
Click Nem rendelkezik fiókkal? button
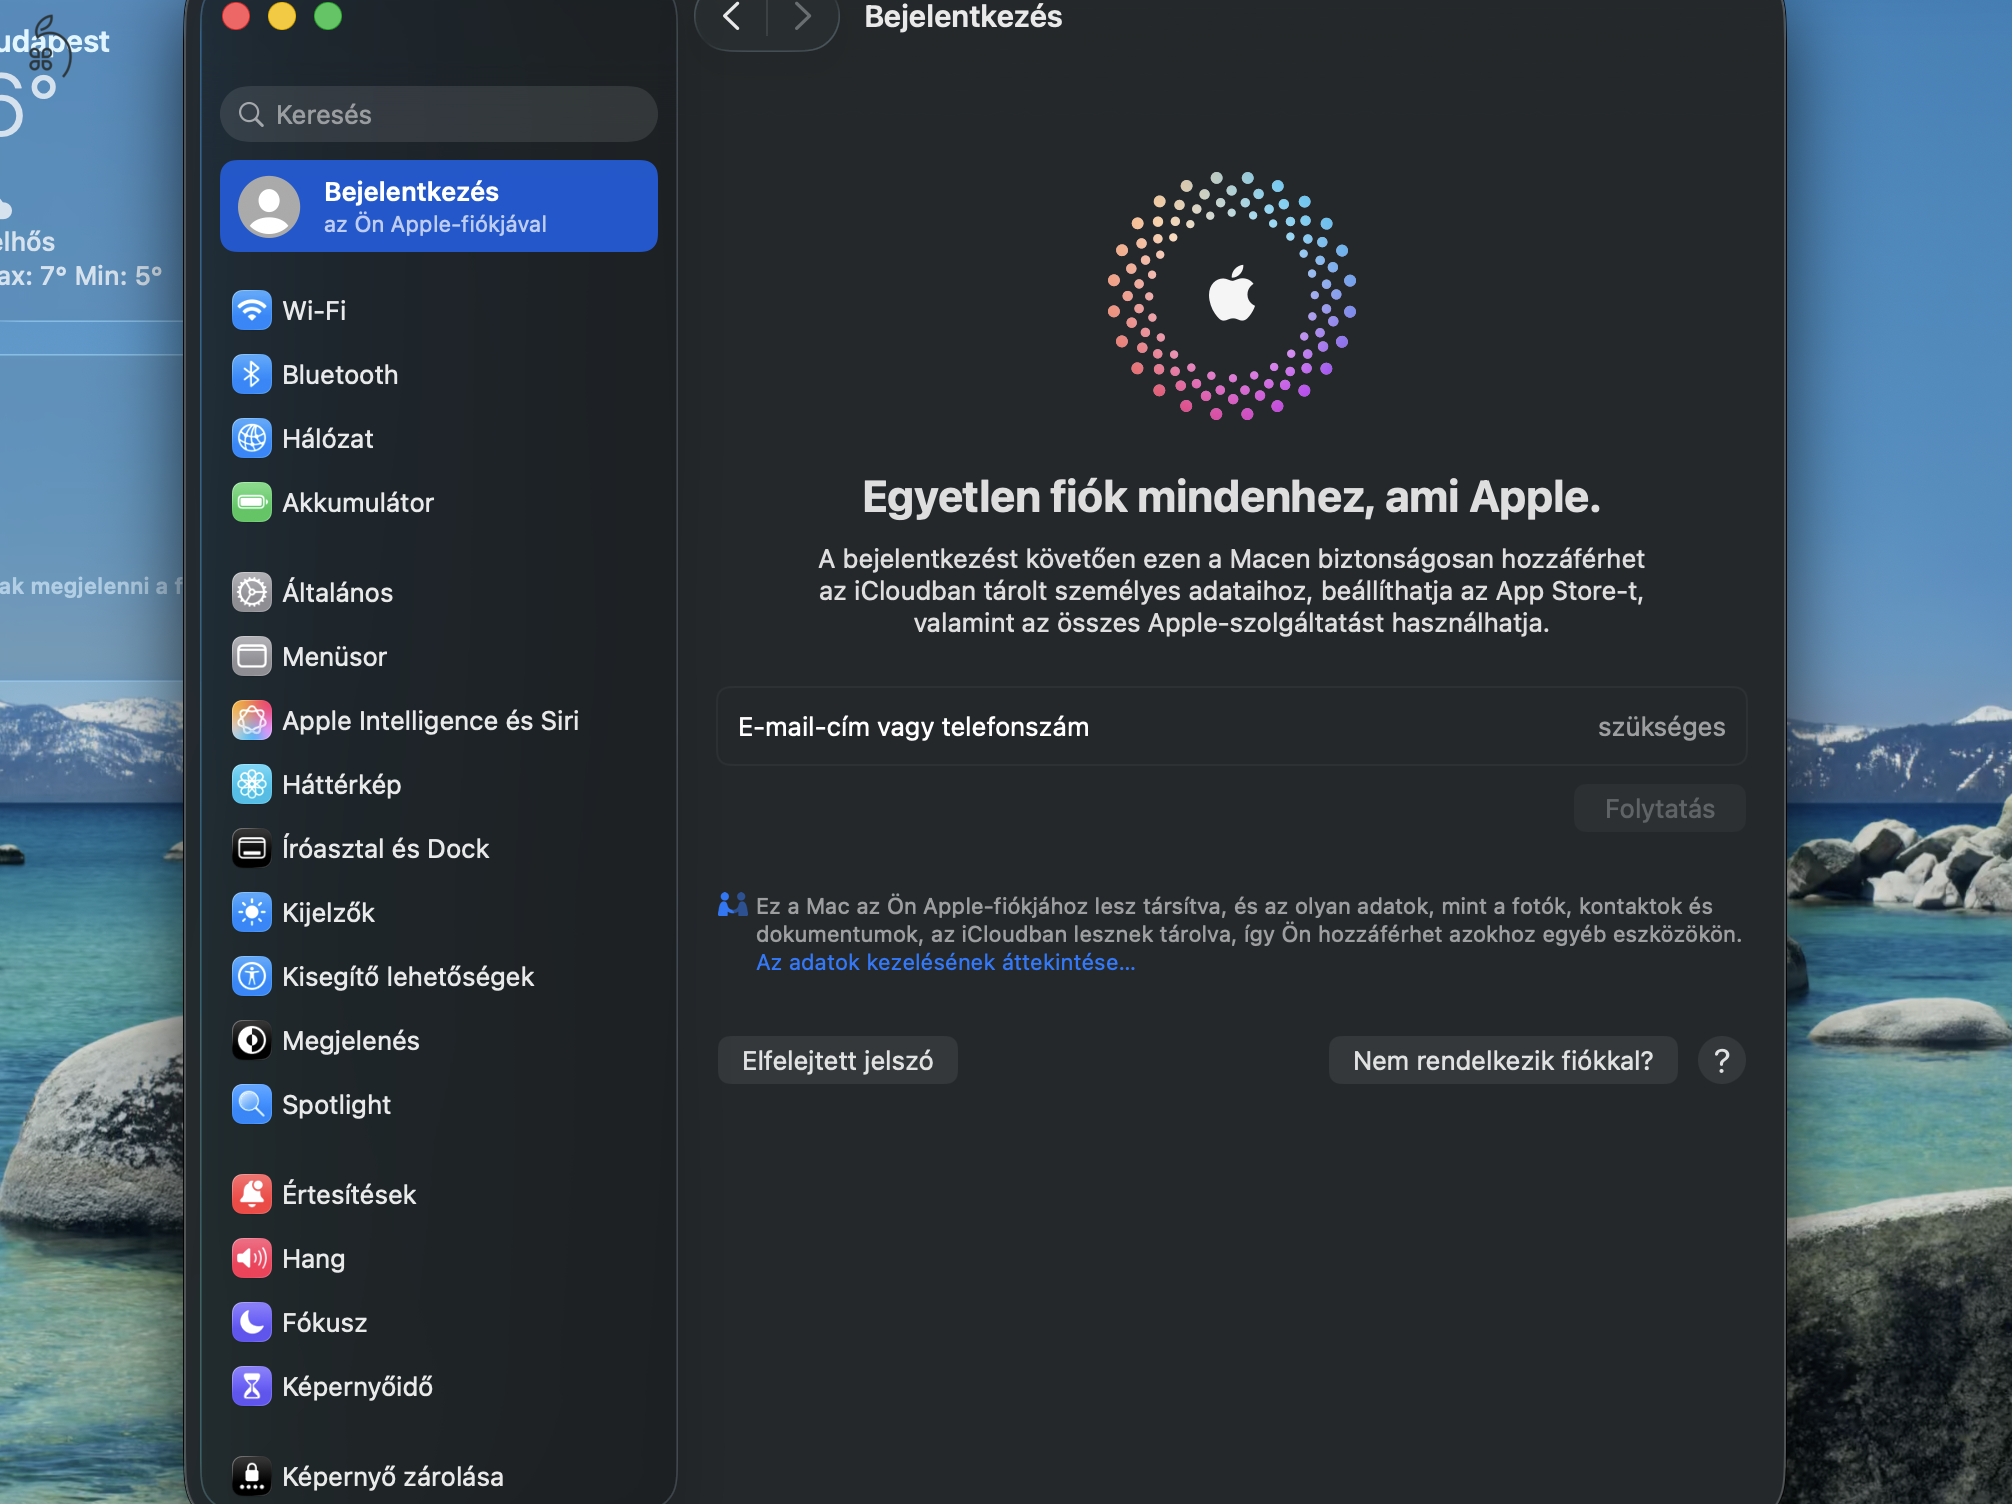(1502, 1060)
